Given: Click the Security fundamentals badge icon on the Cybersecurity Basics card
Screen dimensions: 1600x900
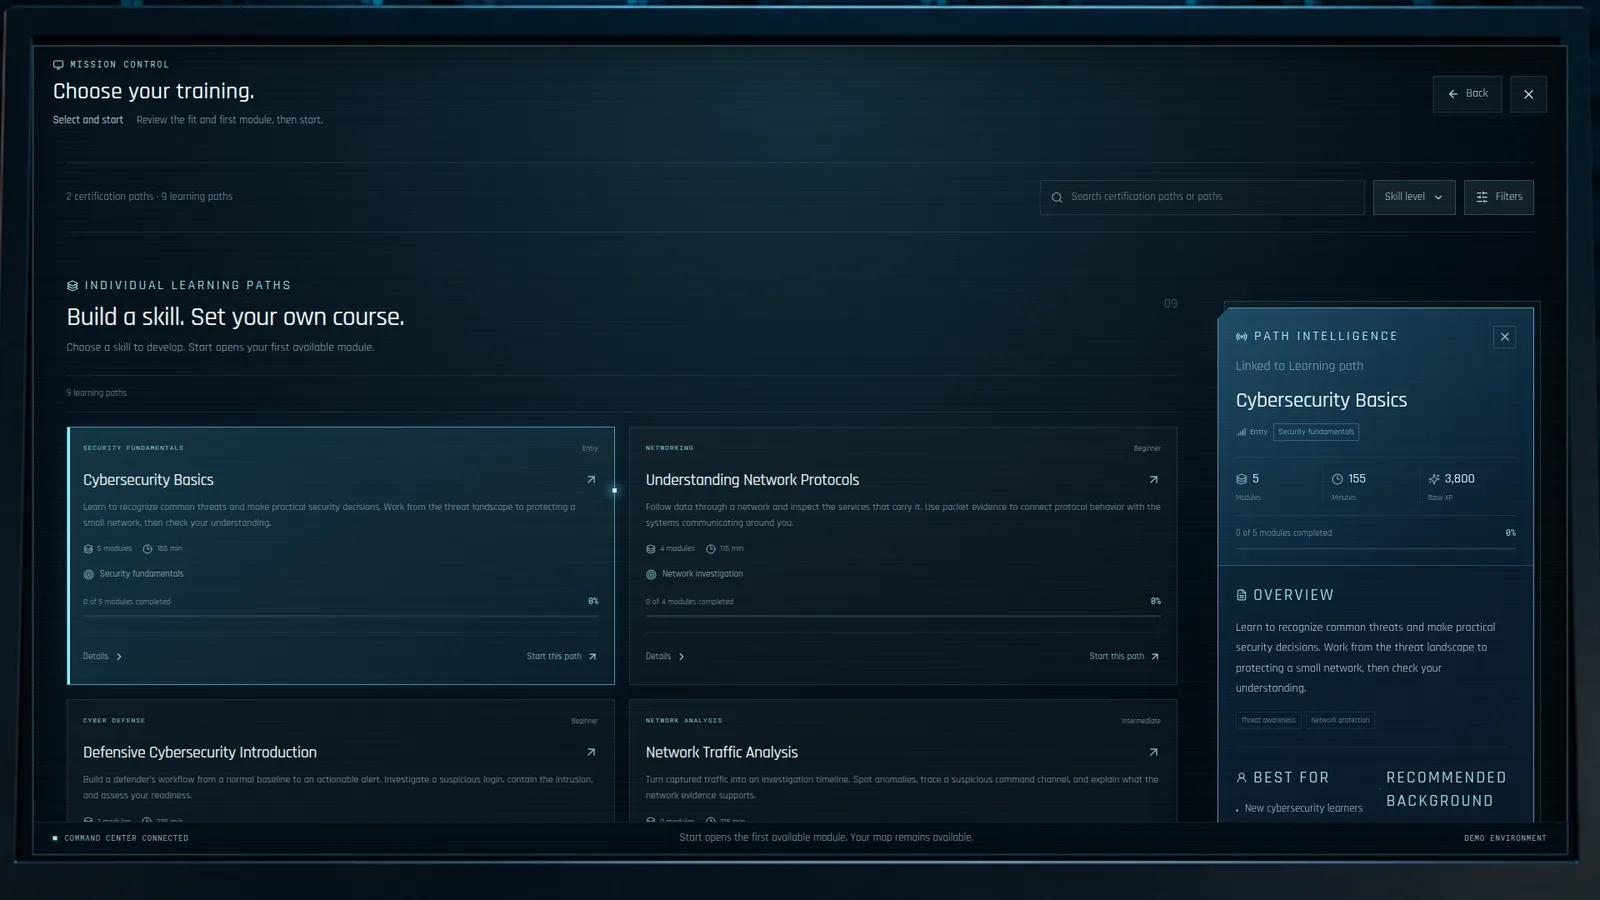Looking at the screenshot, I should (x=89, y=574).
